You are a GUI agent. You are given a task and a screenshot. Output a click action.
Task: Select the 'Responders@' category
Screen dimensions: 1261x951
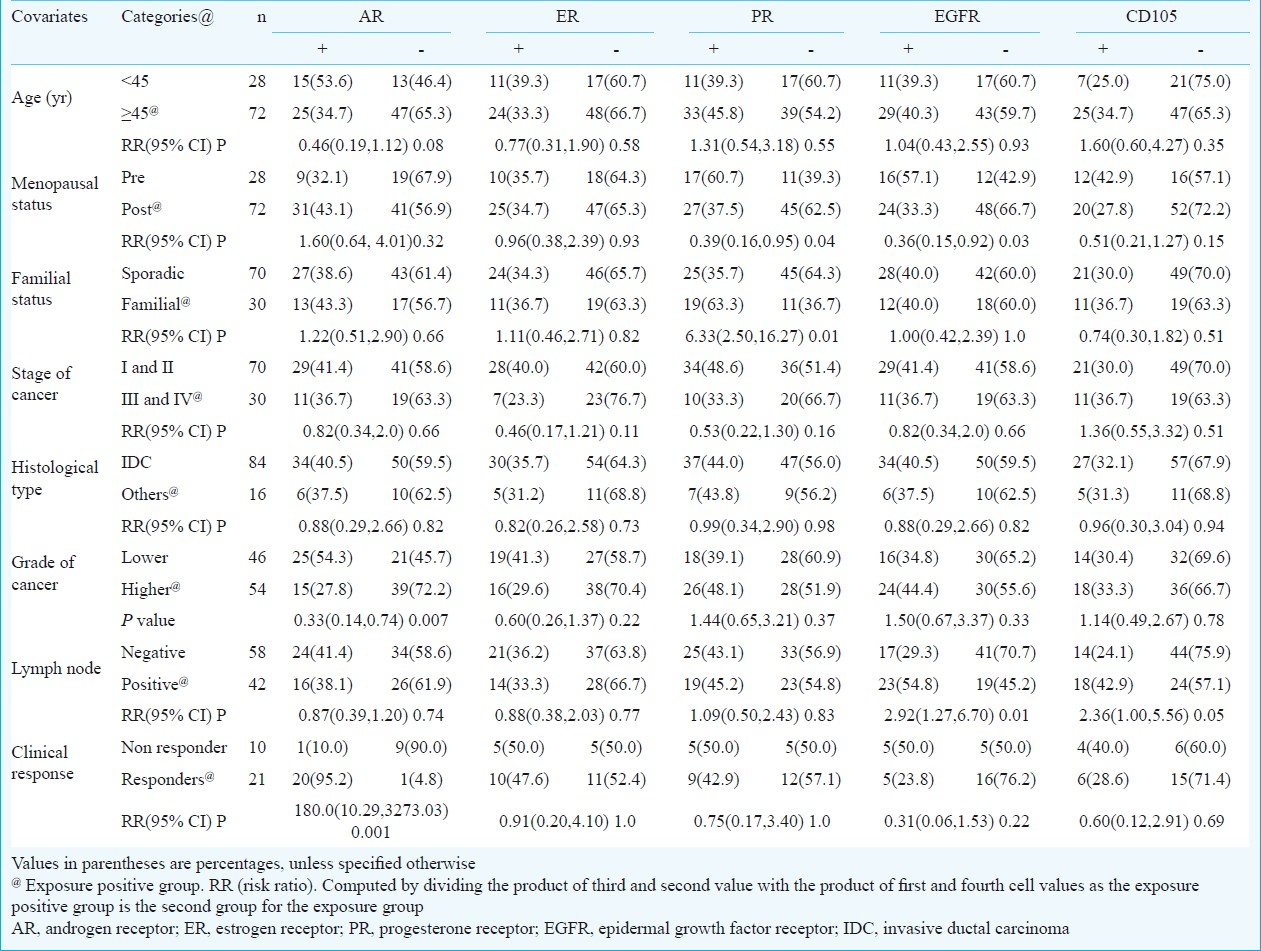(164, 779)
